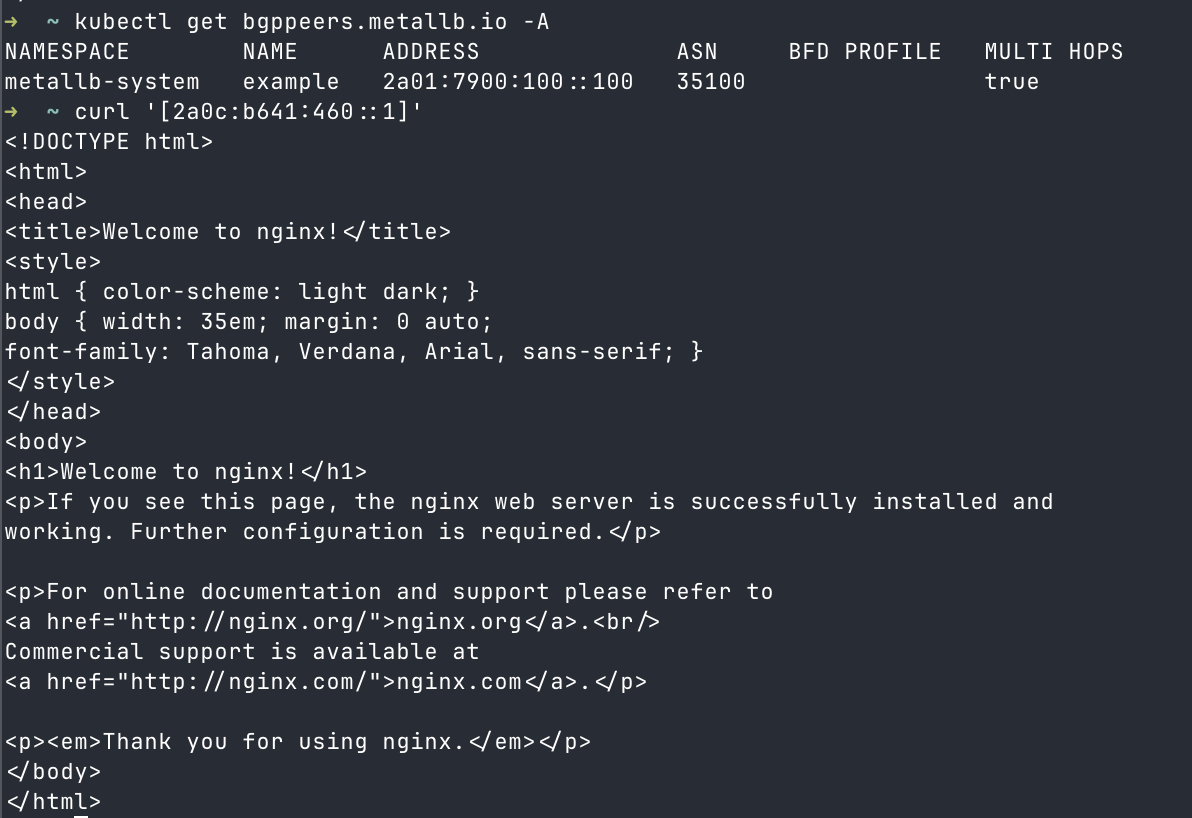Click the NAMESPACE column header
Screen dimensions: 1192x818
pos(67,52)
